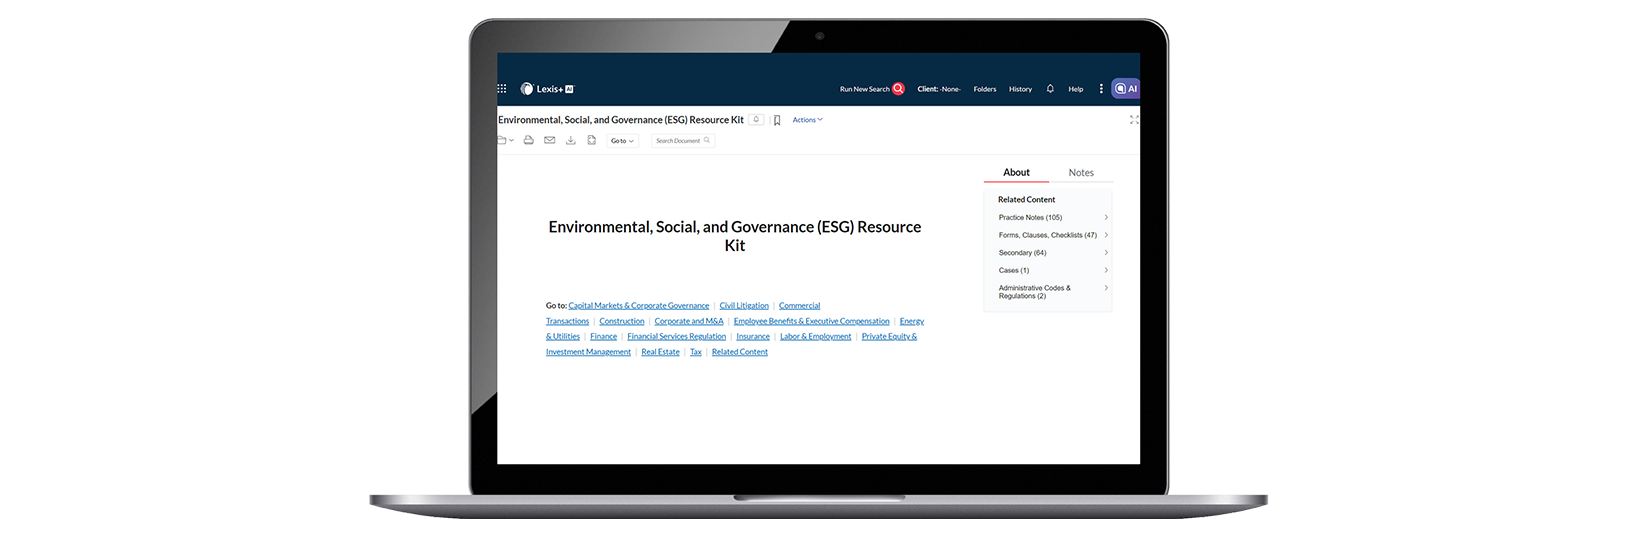
Task: Click in the Search Document field
Action: tap(680, 141)
